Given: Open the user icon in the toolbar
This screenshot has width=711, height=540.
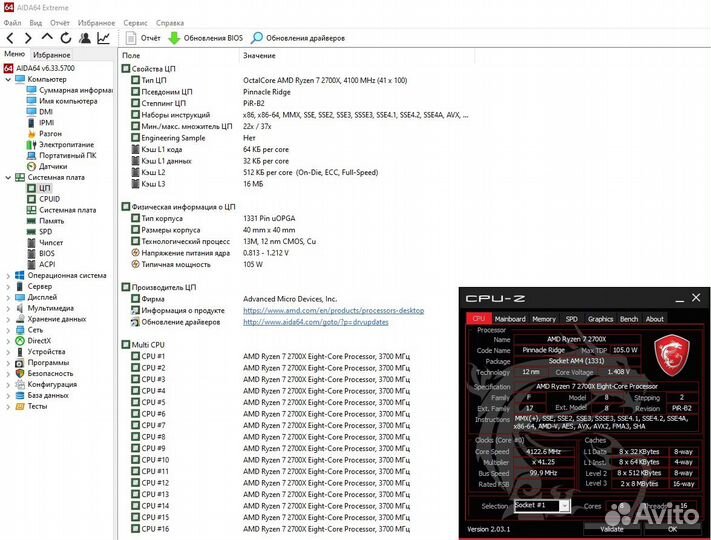Looking at the screenshot, I should [84, 38].
